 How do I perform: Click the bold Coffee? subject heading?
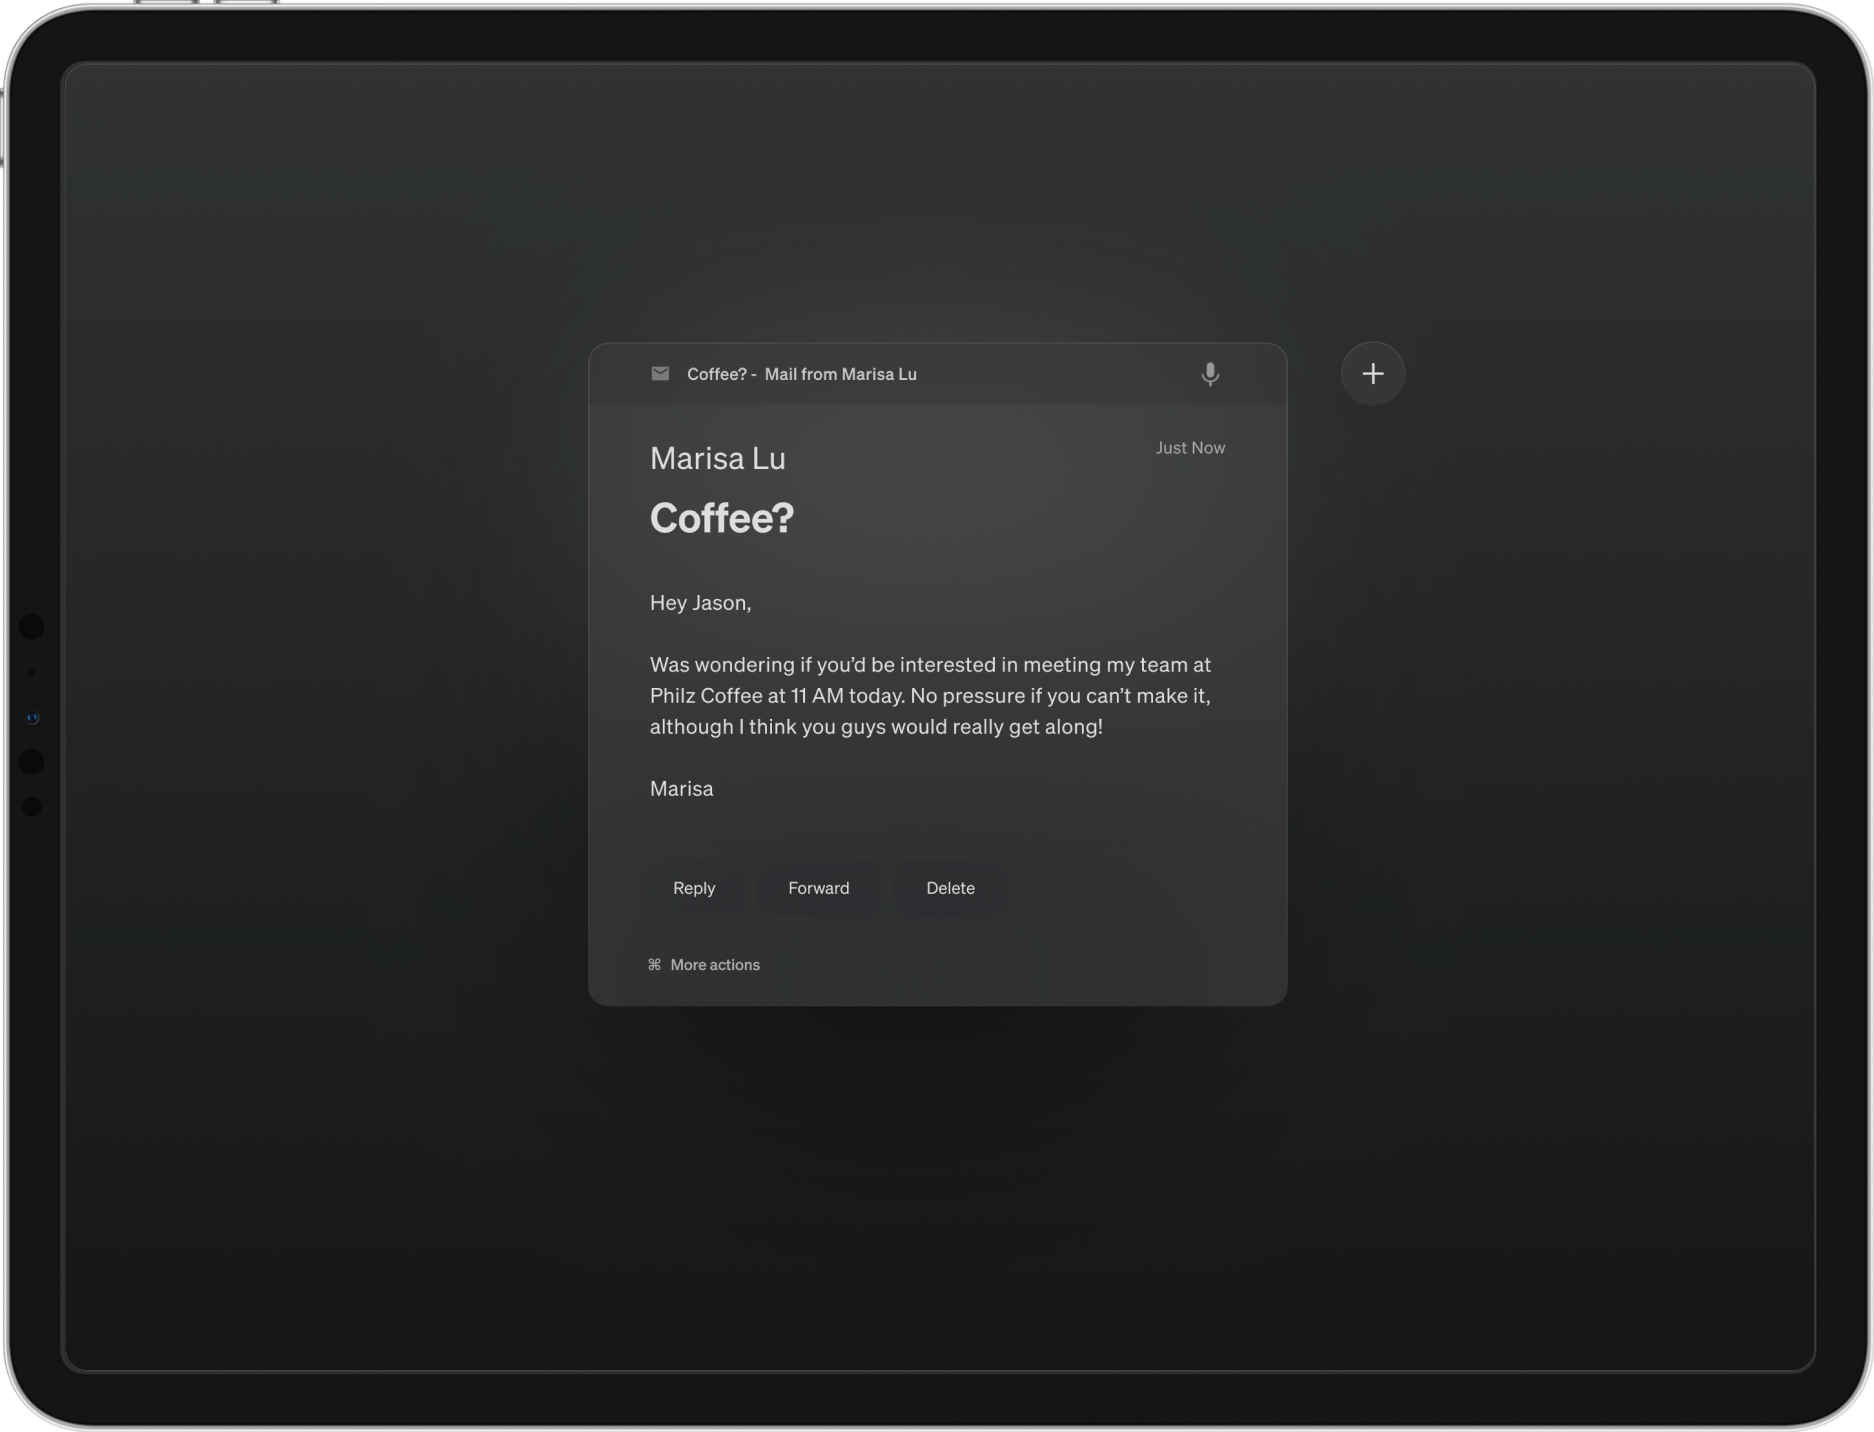(x=721, y=518)
